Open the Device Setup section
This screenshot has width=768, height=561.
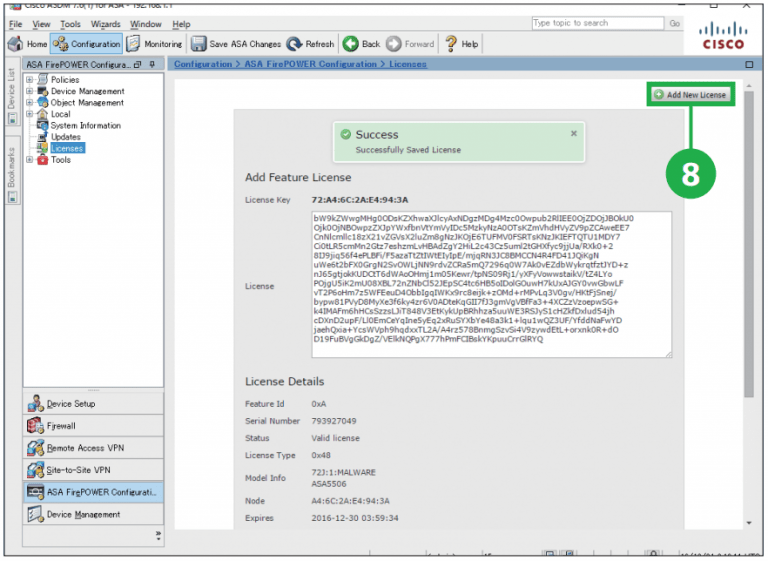(93, 404)
